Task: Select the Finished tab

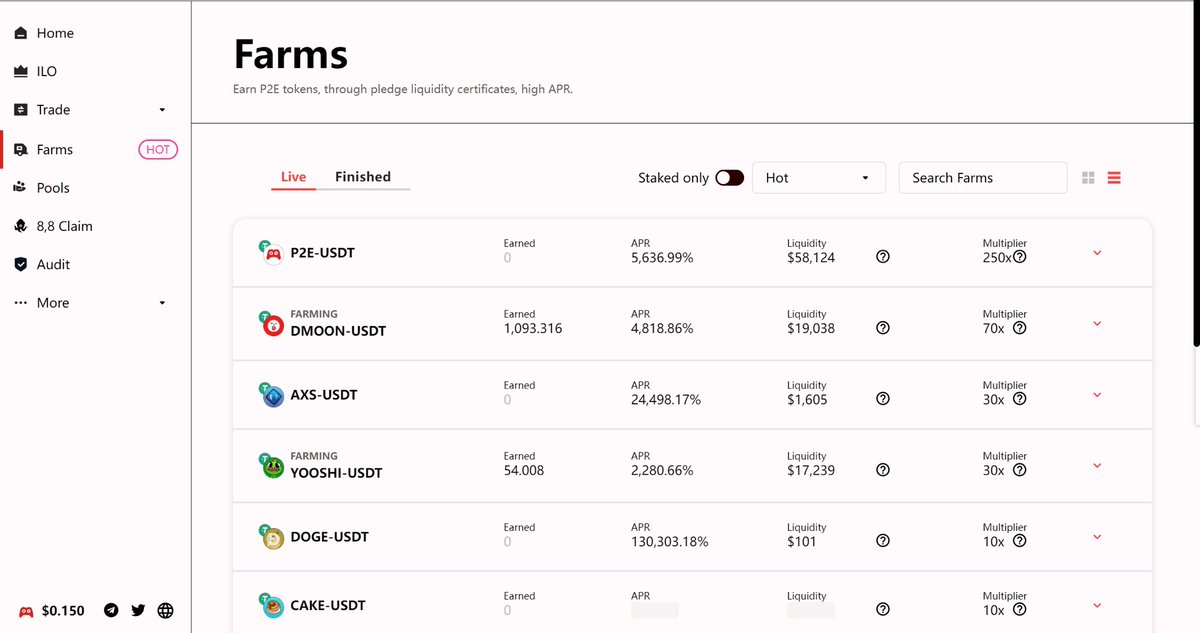Action: click(x=363, y=177)
